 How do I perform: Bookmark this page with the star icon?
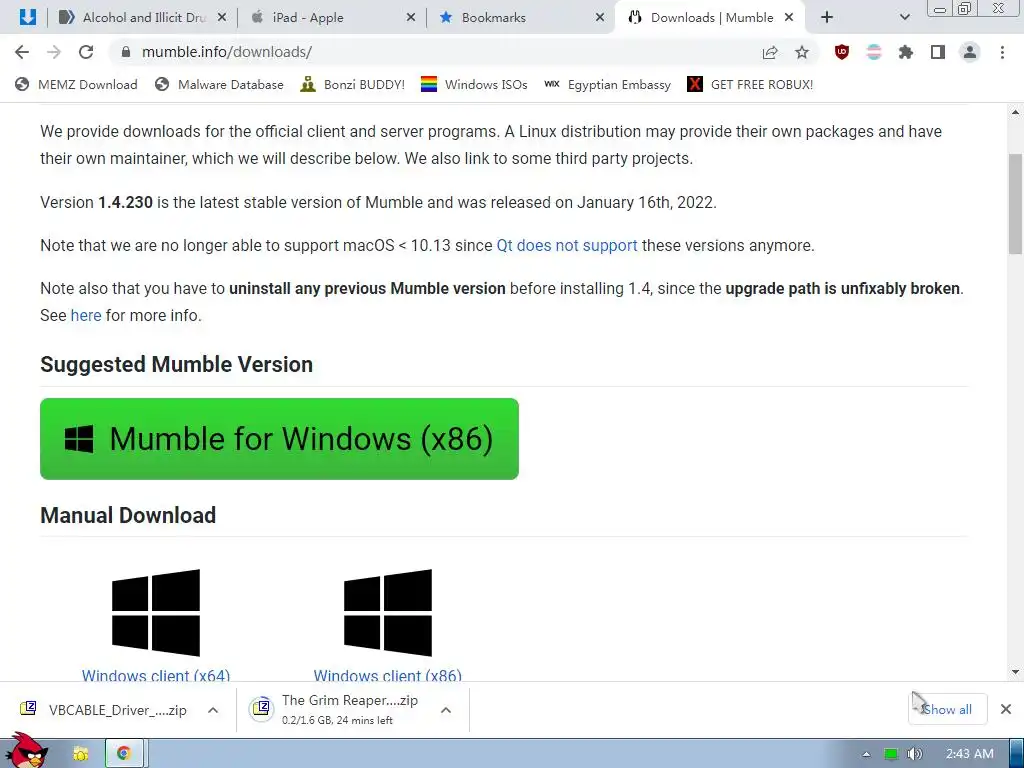[x=802, y=52]
